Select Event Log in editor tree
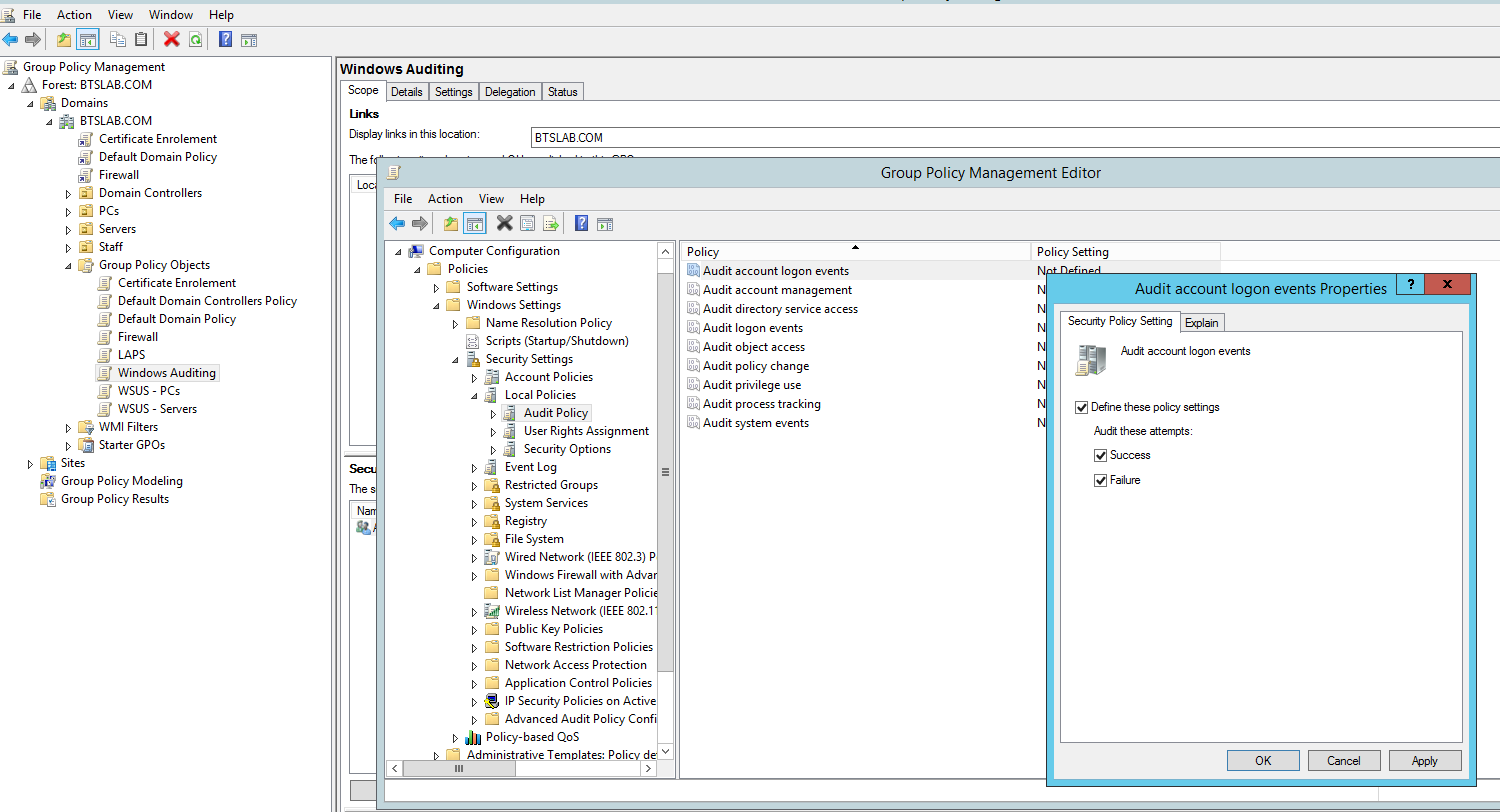 530,467
